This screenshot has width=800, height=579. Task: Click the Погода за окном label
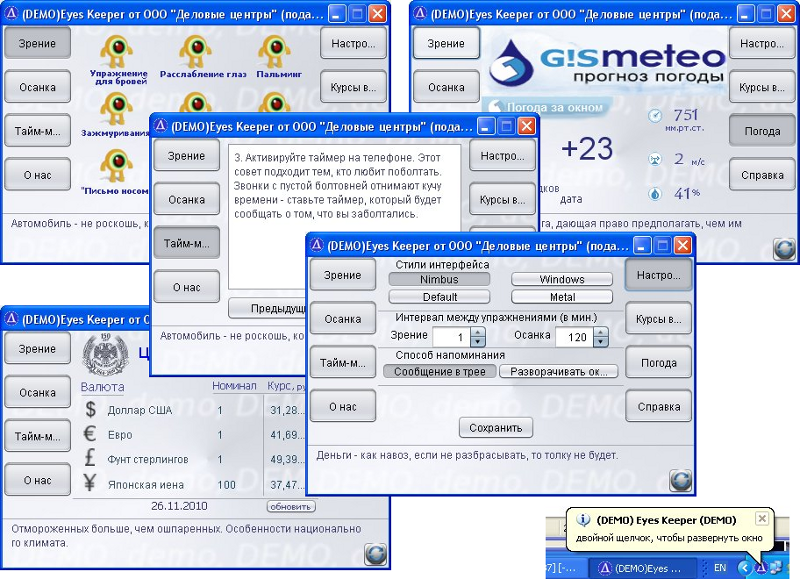[x=555, y=108]
